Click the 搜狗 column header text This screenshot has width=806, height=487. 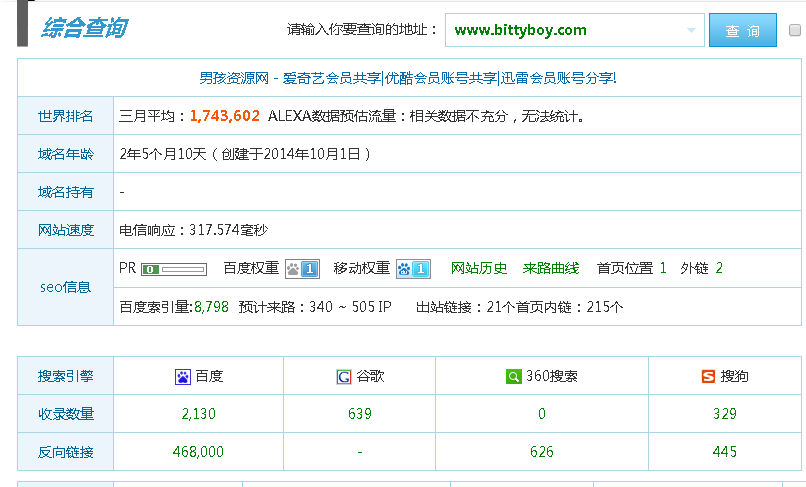pyautogui.click(x=735, y=376)
